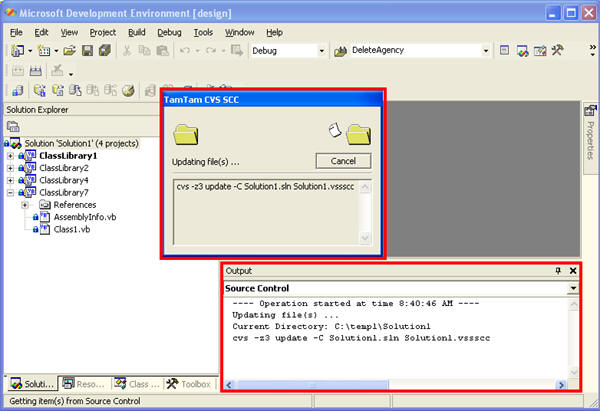Click the New Project toolbar icon

[17, 51]
